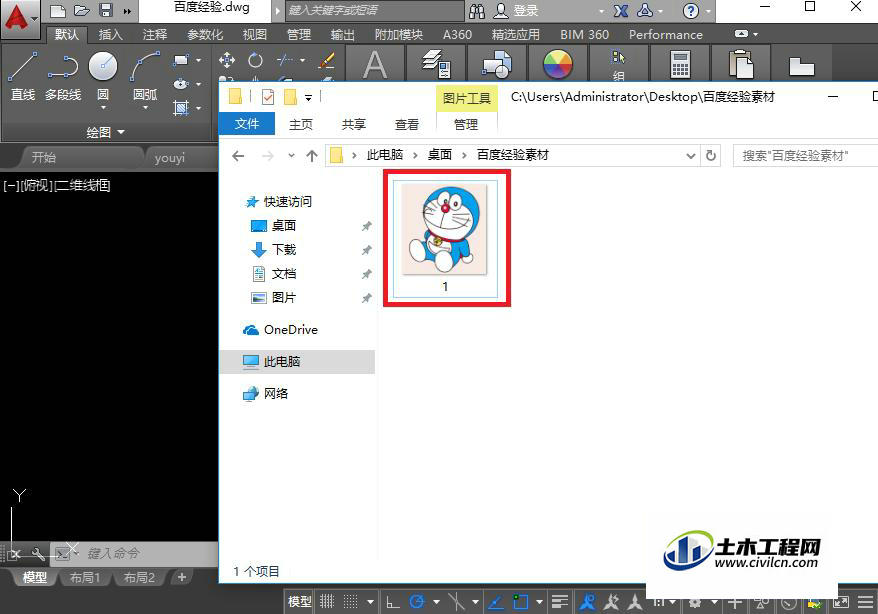The height and width of the screenshot is (614, 878).
Task: Open the 文件 tab in Explorer
Action: click(x=246, y=124)
